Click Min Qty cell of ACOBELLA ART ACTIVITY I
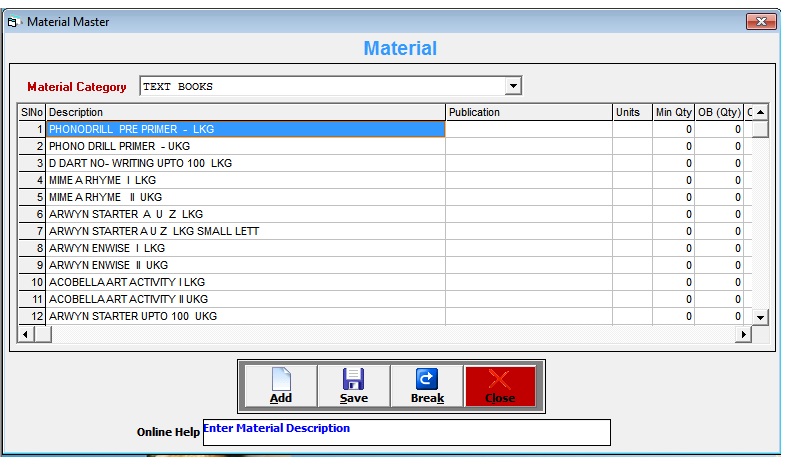Viewport: 792px width, 472px height. [x=673, y=282]
